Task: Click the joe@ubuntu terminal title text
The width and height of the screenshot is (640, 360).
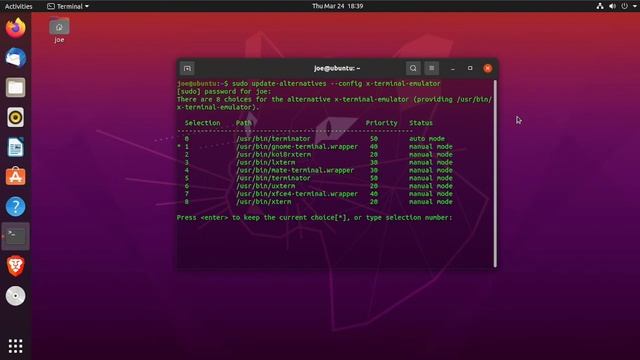Action: [x=337, y=69]
